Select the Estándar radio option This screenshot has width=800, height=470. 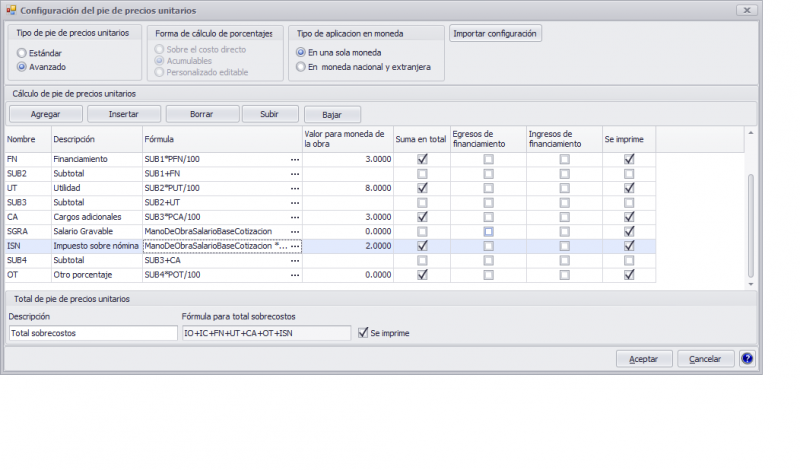click(x=22, y=52)
